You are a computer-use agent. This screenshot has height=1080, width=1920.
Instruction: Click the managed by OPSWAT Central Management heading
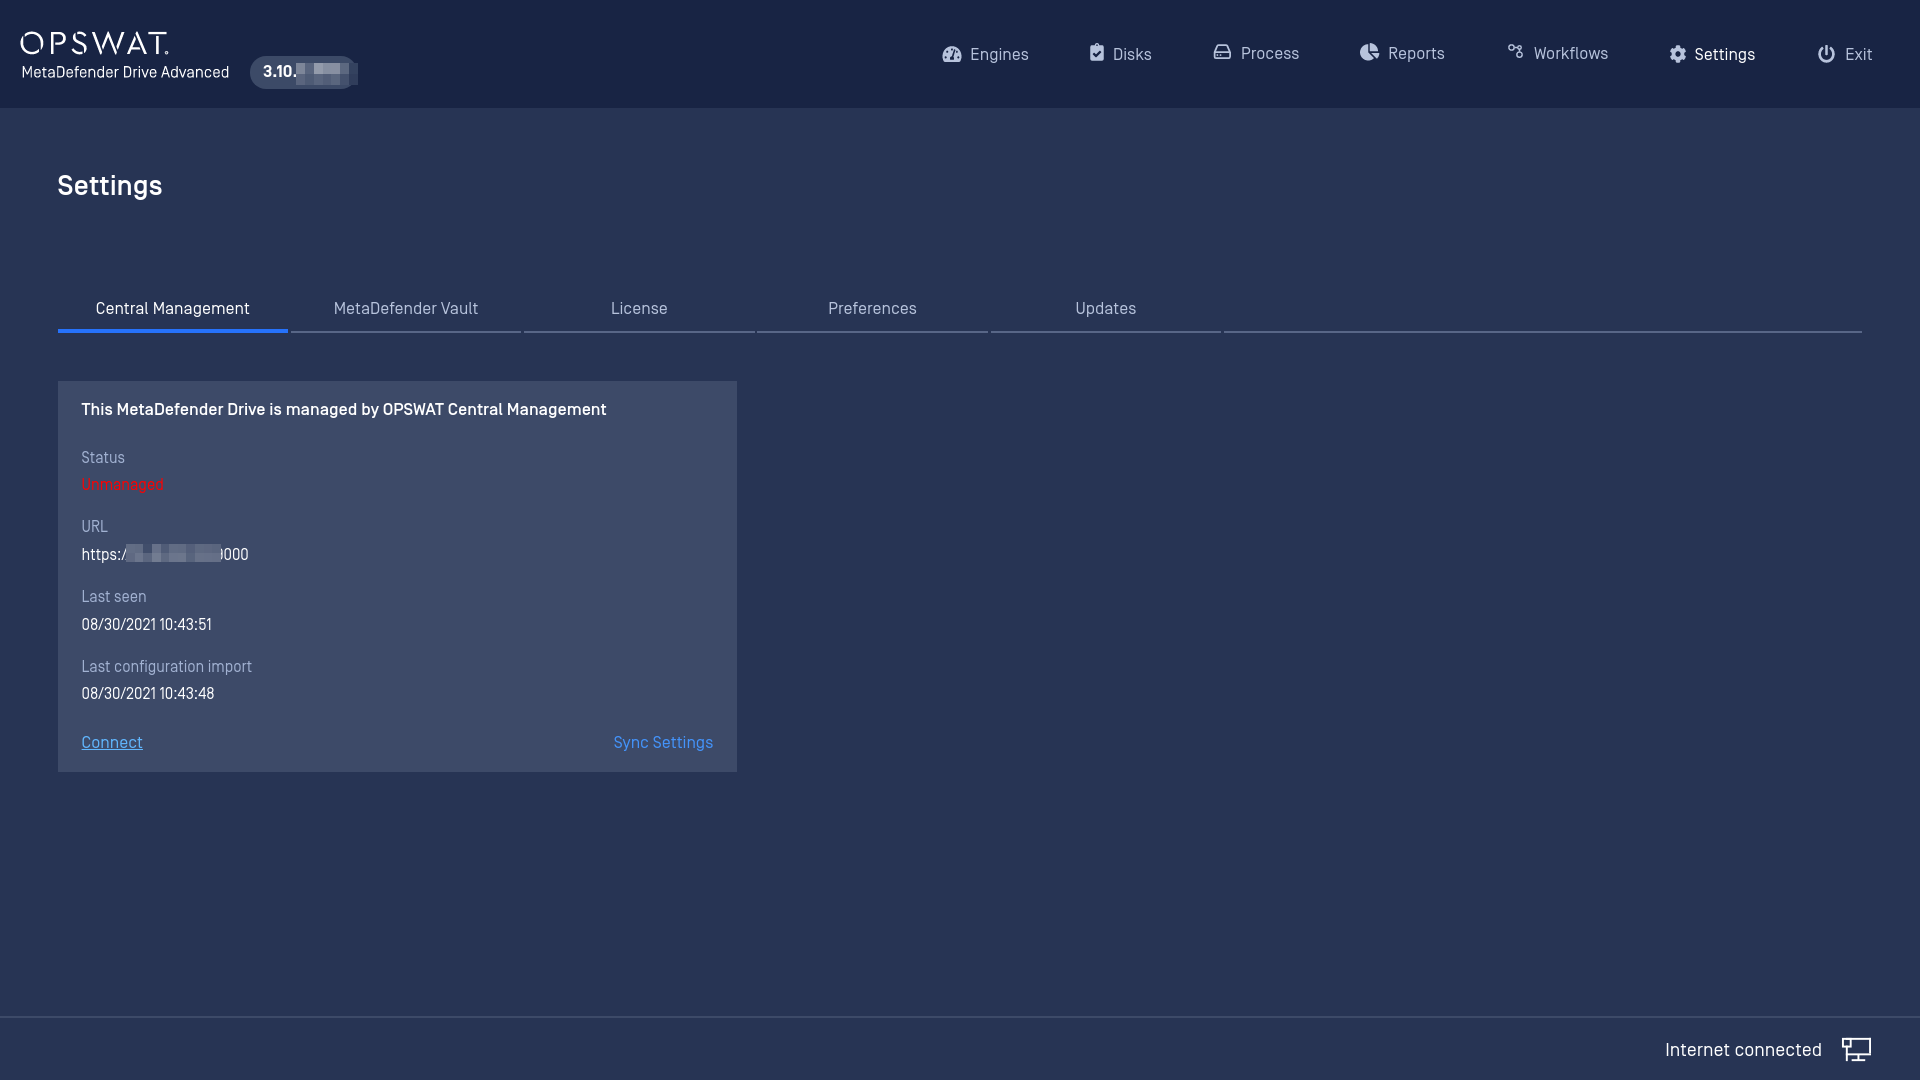[344, 409]
